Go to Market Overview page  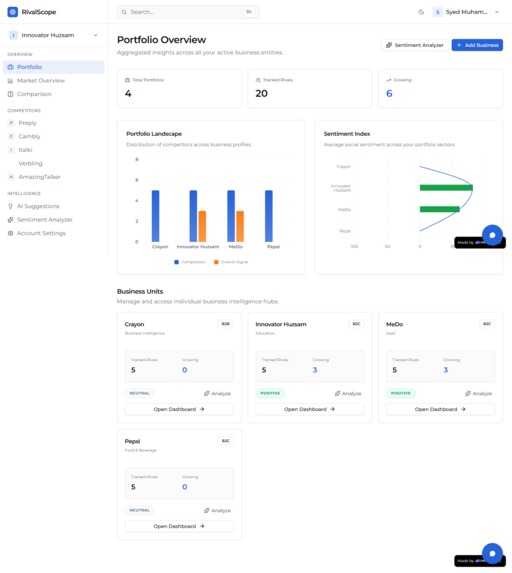tap(54, 80)
